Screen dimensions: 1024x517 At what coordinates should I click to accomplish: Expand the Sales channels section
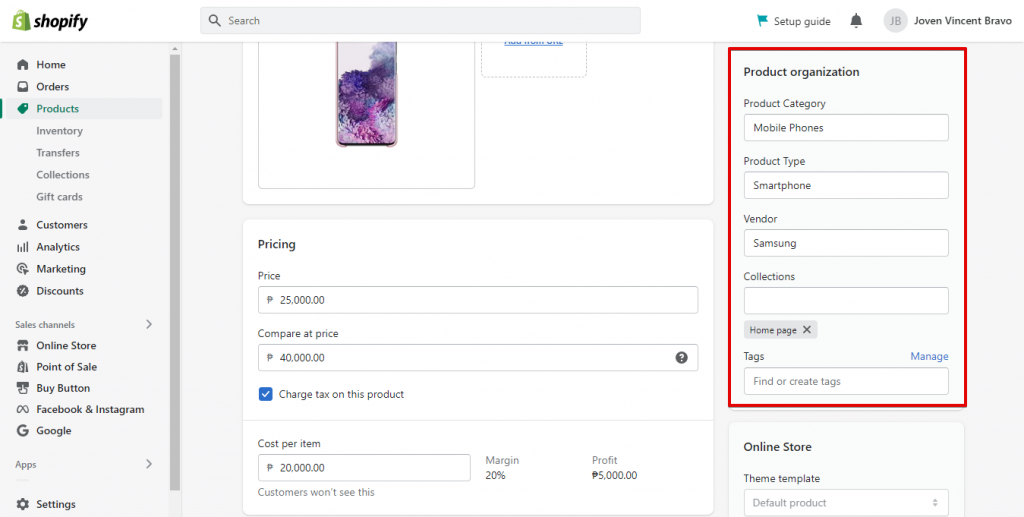[149, 324]
